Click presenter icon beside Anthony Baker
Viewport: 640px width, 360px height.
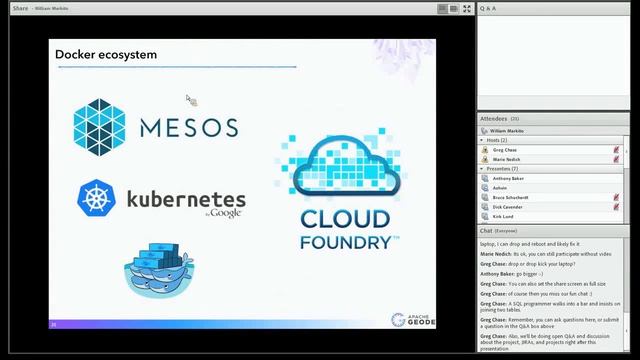[x=485, y=178]
